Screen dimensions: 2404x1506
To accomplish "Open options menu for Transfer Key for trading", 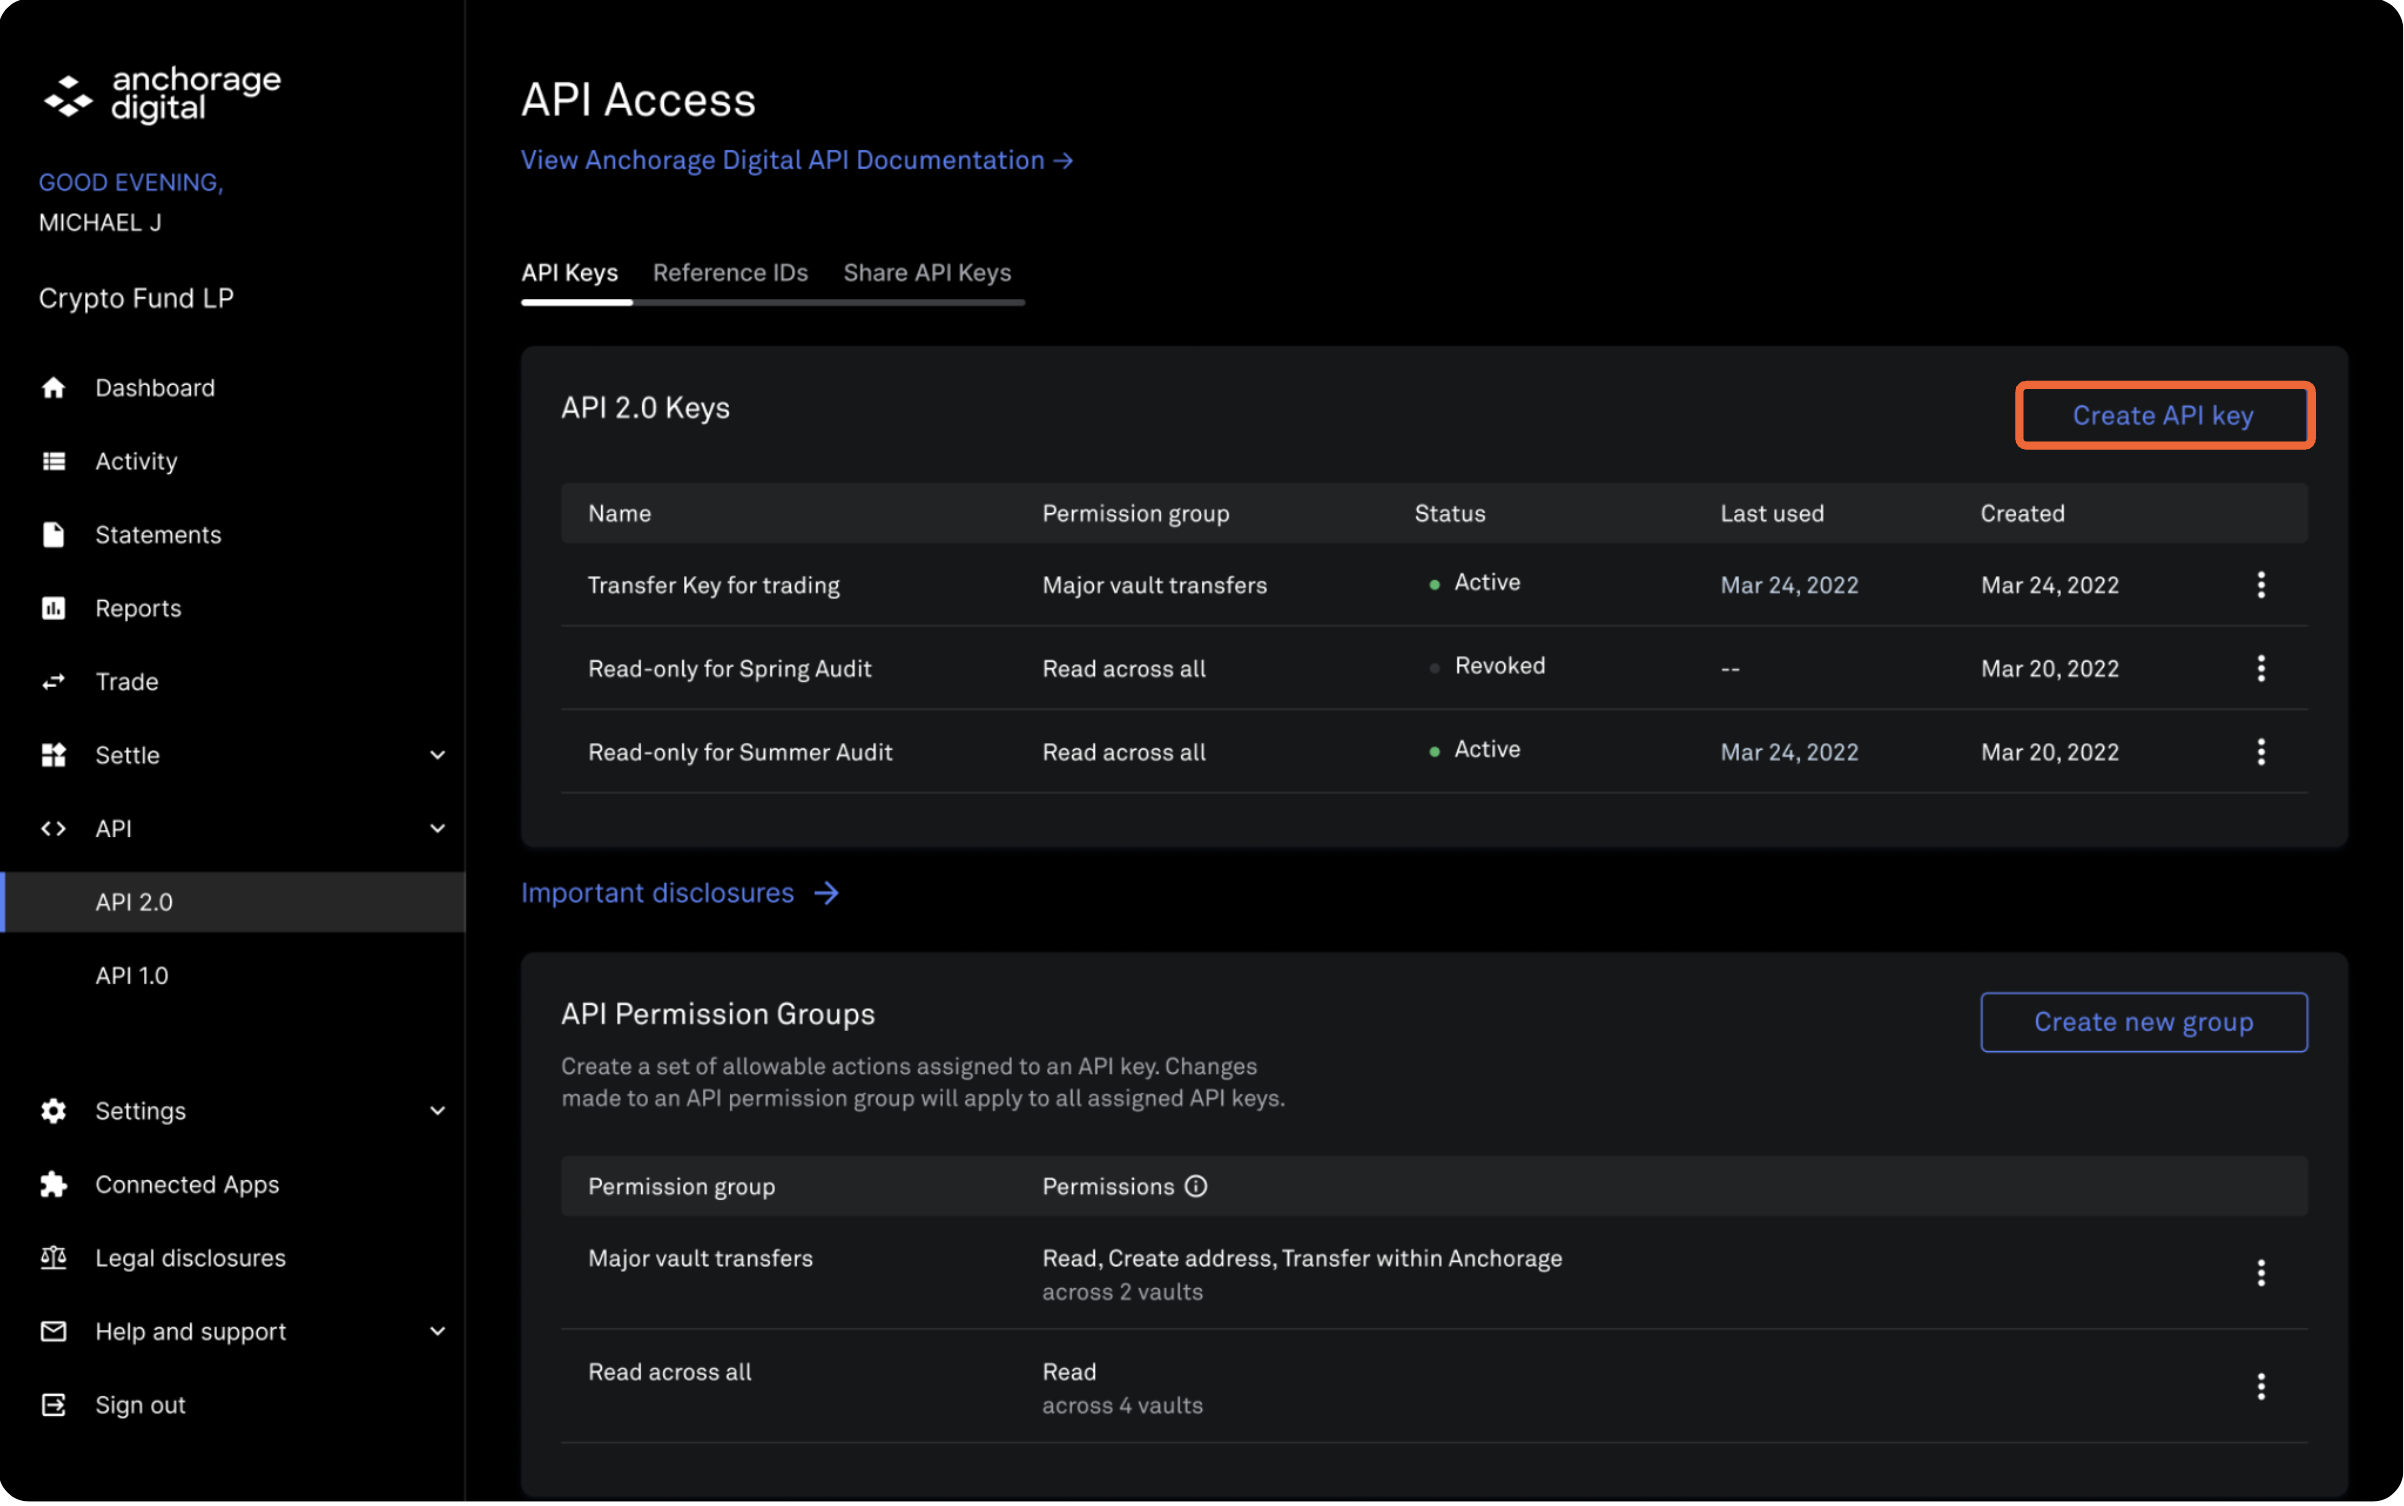I will click(2262, 585).
